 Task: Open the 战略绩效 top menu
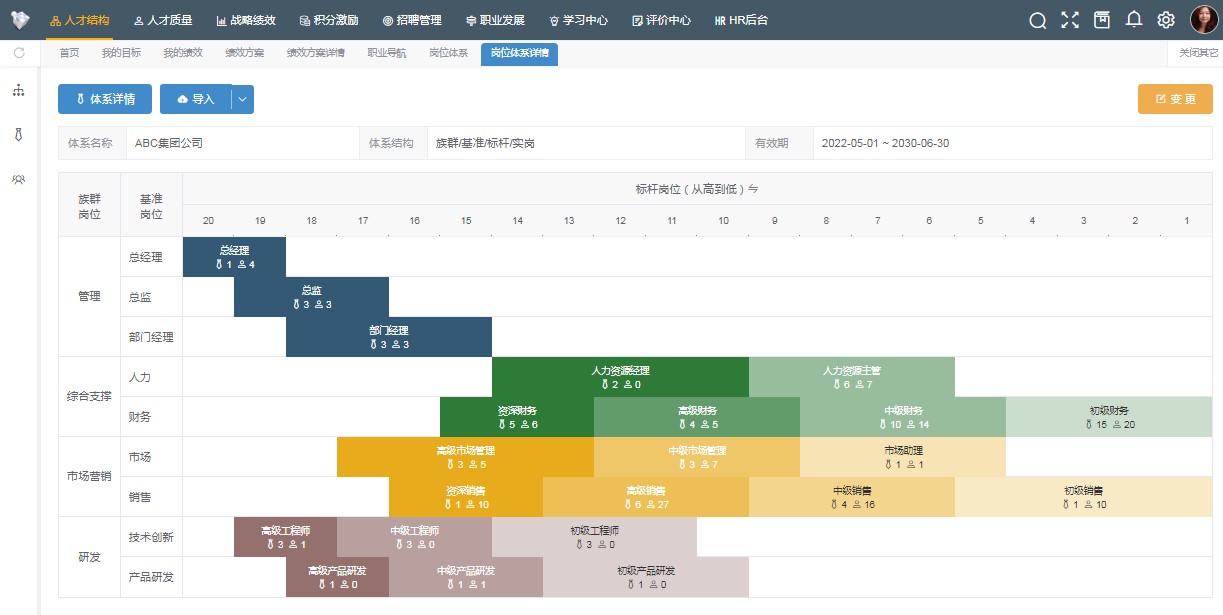(x=243, y=20)
